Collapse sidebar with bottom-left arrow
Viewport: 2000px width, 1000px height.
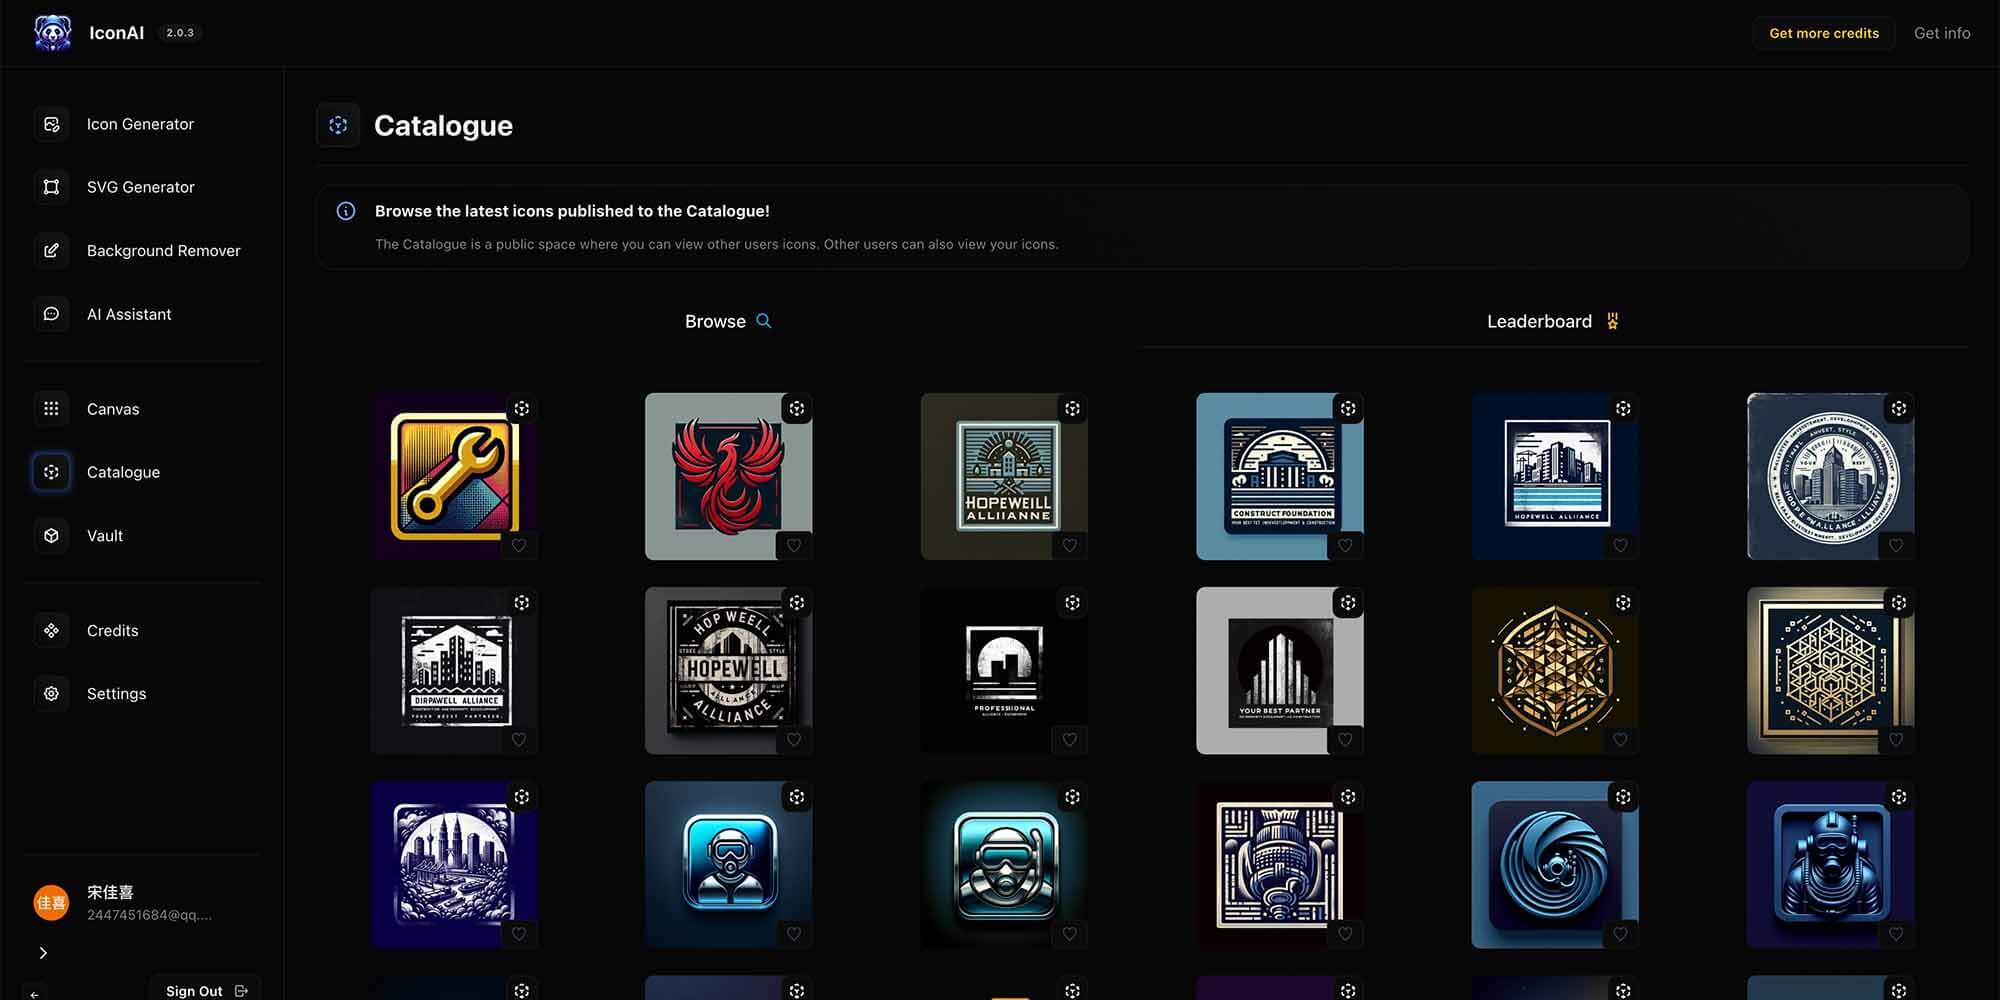tap(35, 993)
